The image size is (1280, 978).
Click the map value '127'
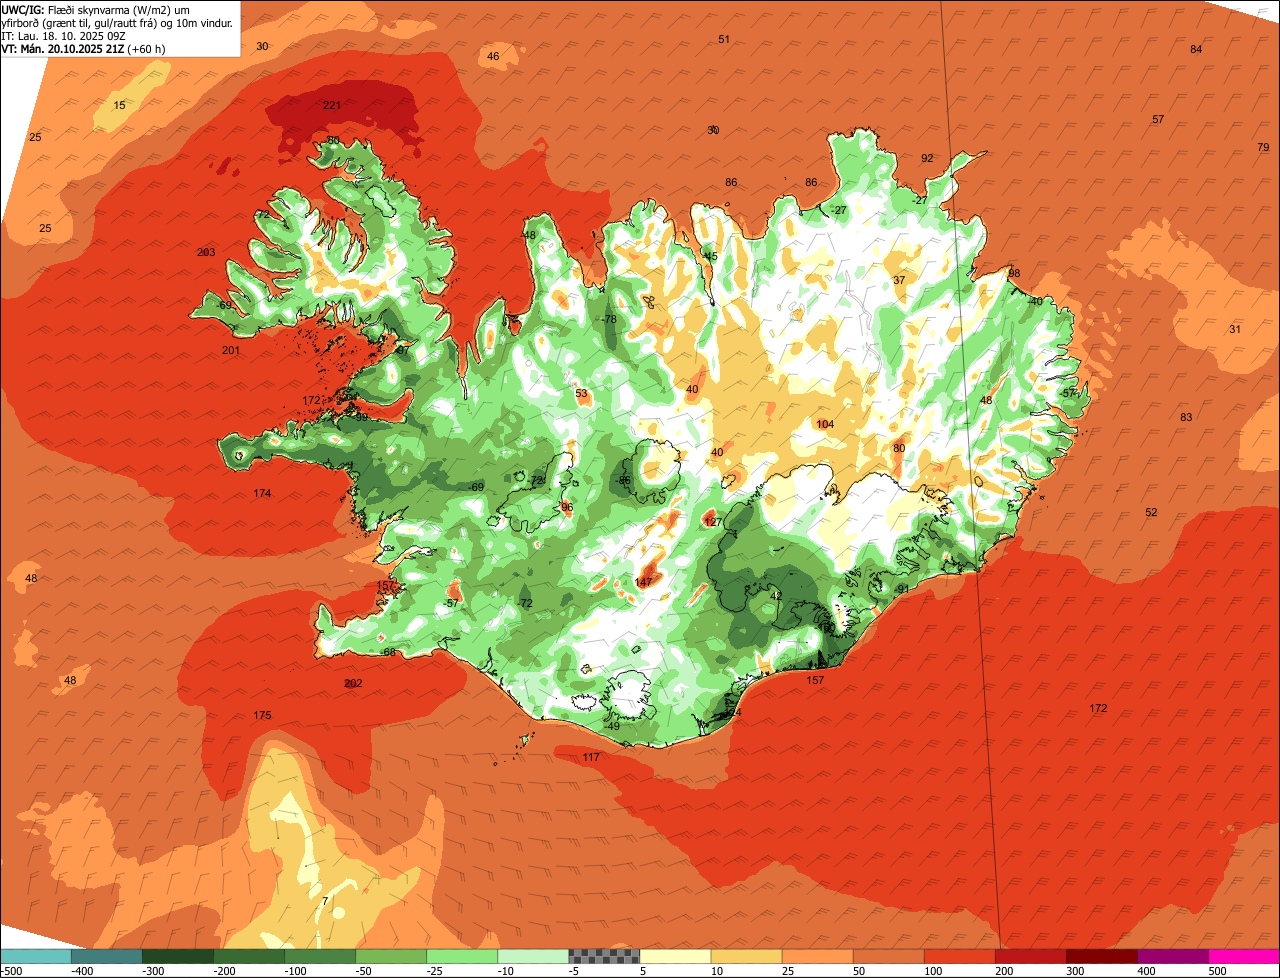coord(713,523)
